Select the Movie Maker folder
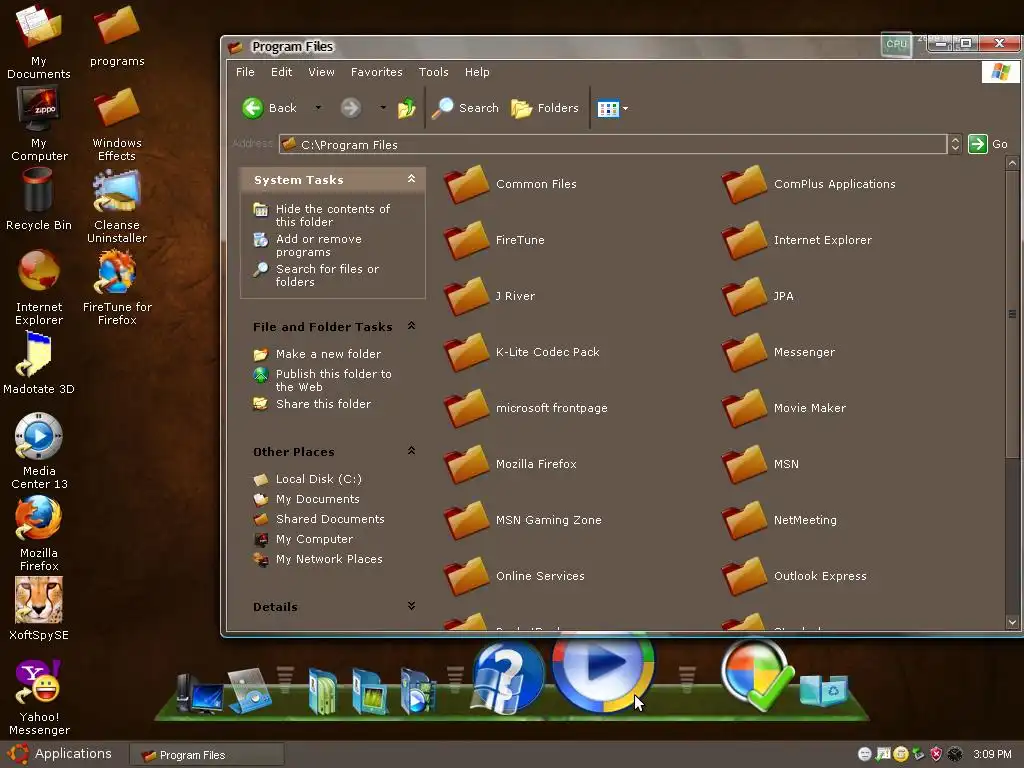Screen dimensions: 1024x768 784,408
